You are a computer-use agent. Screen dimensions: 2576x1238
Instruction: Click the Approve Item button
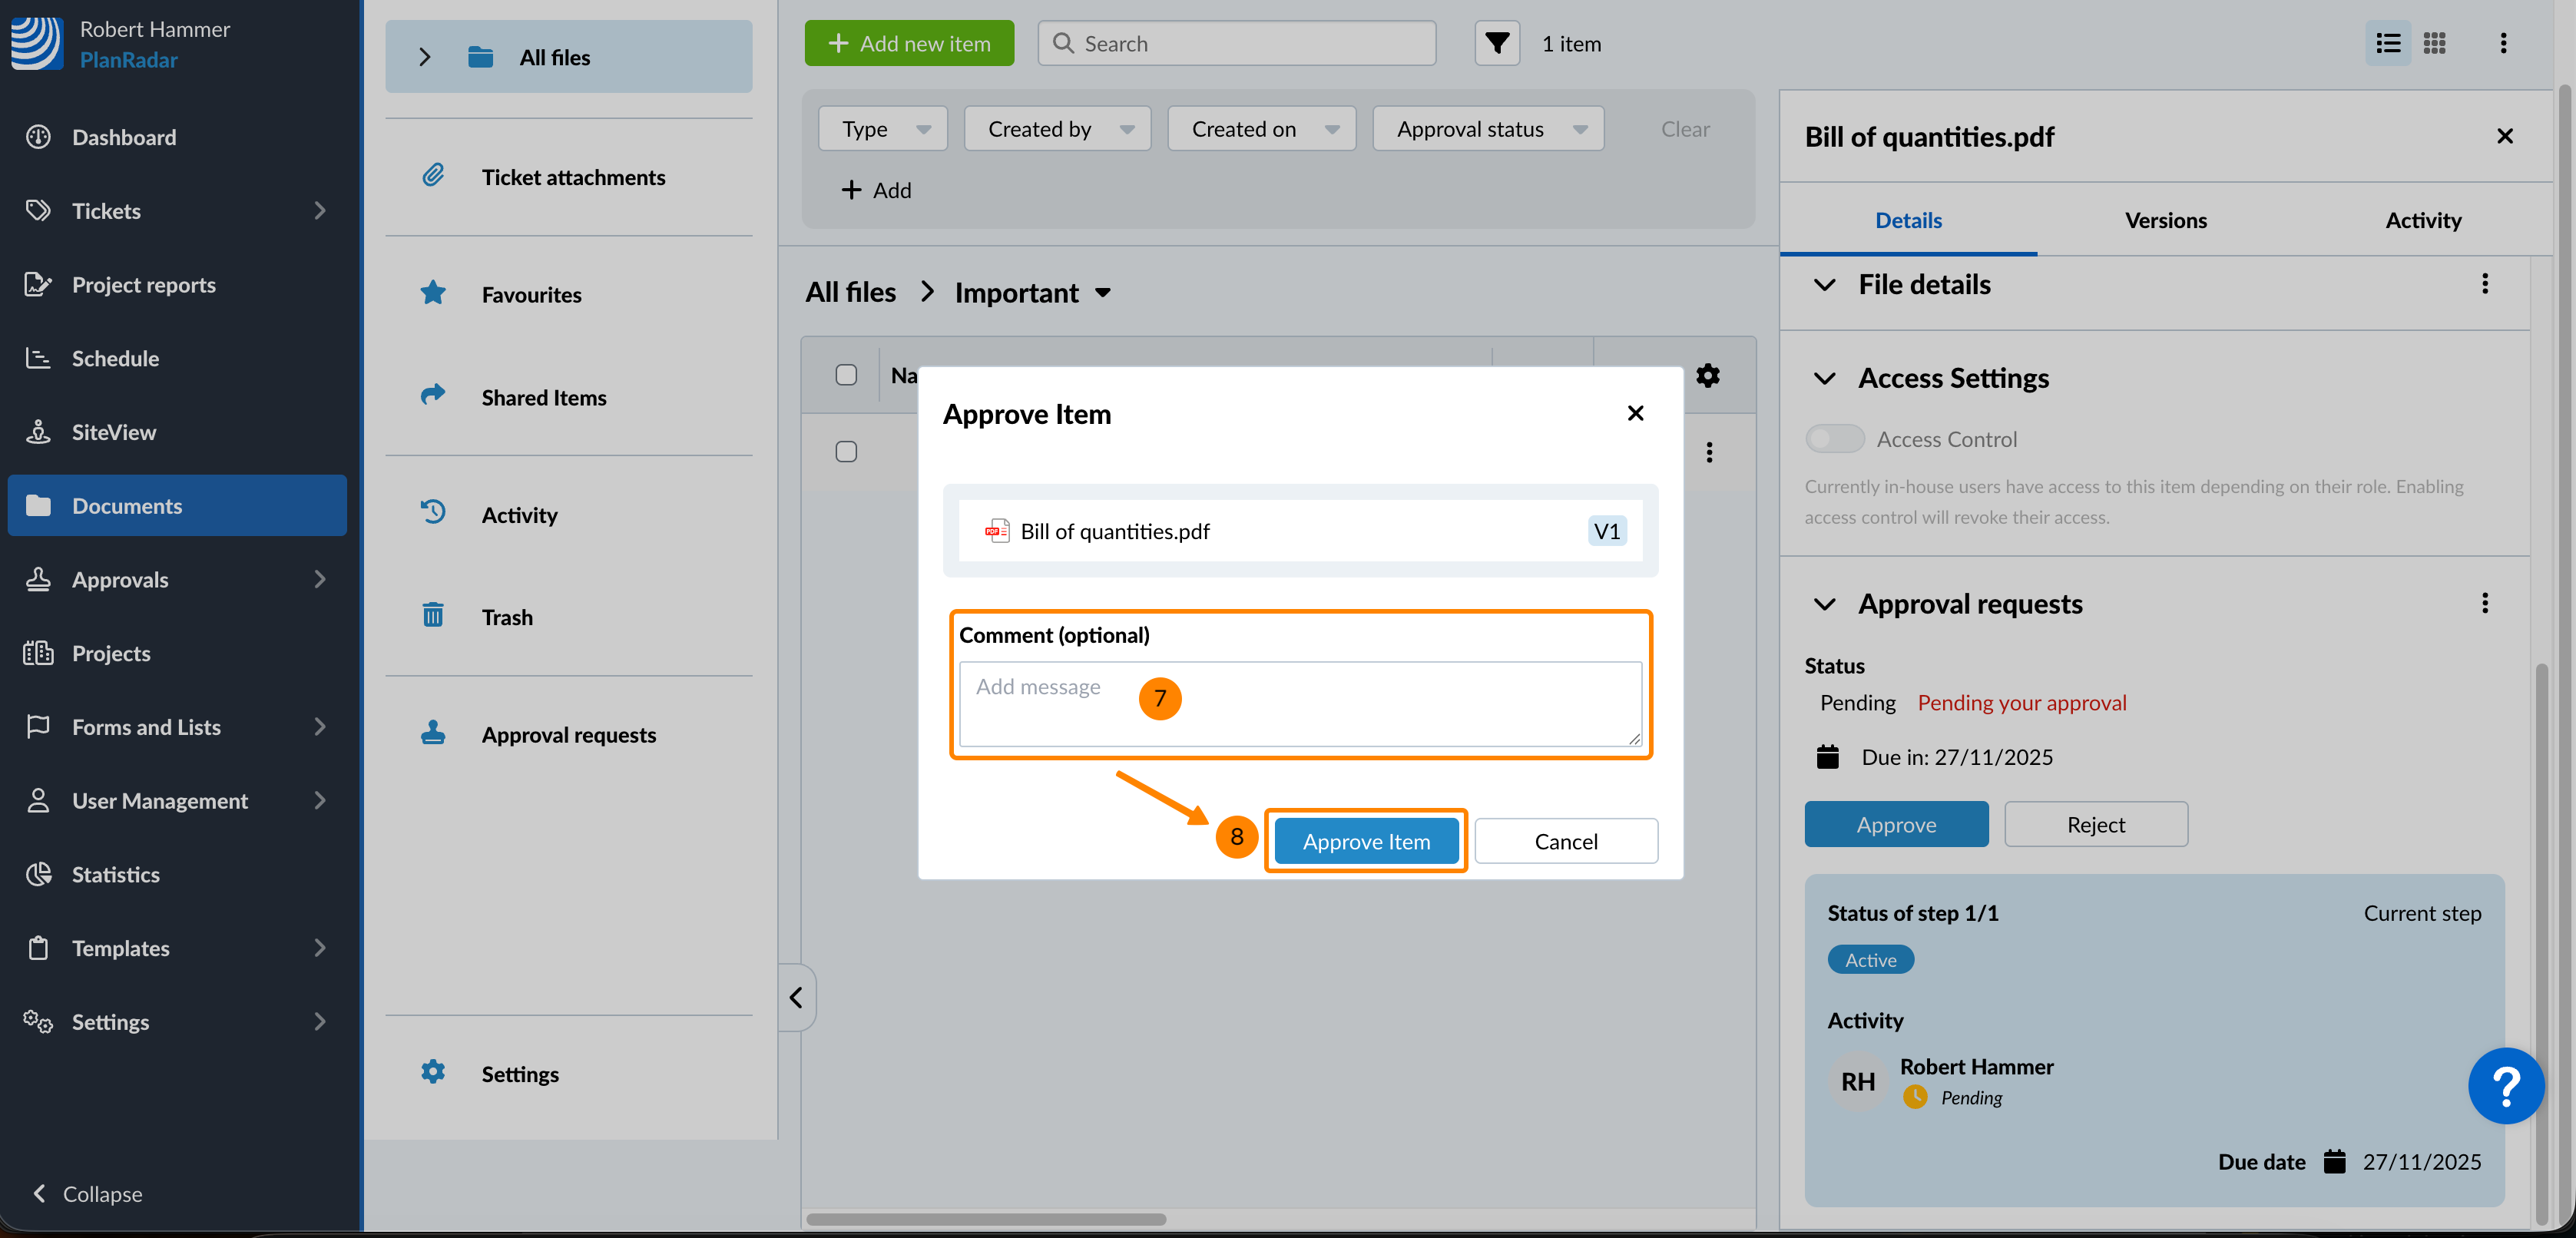pos(1365,841)
